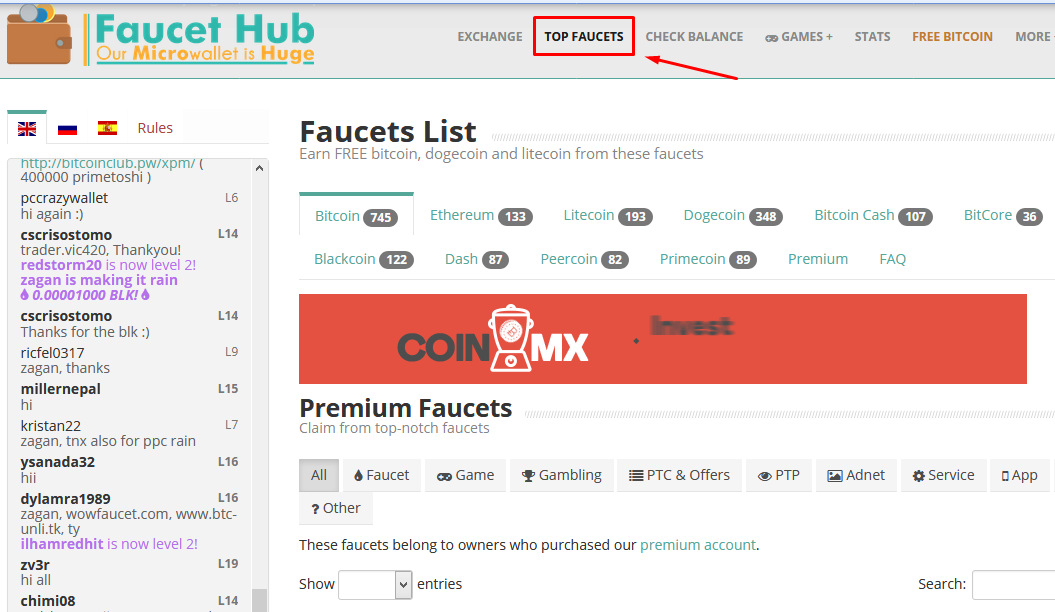Switch to the Bitcoin Cash tab
The width and height of the screenshot is (1055, 612).
pyautogui.click(x=873, y=215)
